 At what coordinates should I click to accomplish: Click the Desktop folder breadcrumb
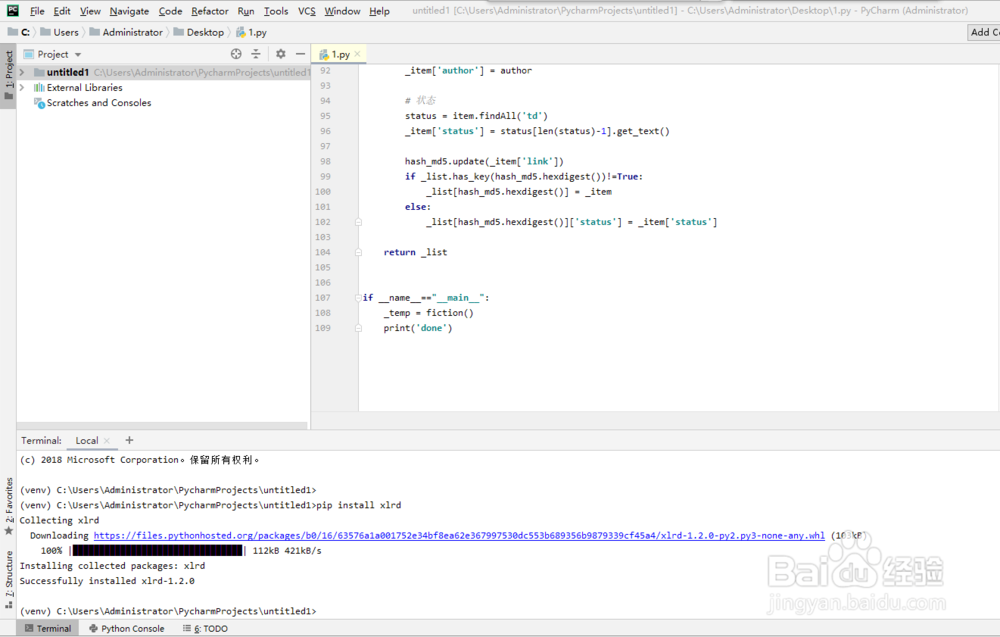198,32
